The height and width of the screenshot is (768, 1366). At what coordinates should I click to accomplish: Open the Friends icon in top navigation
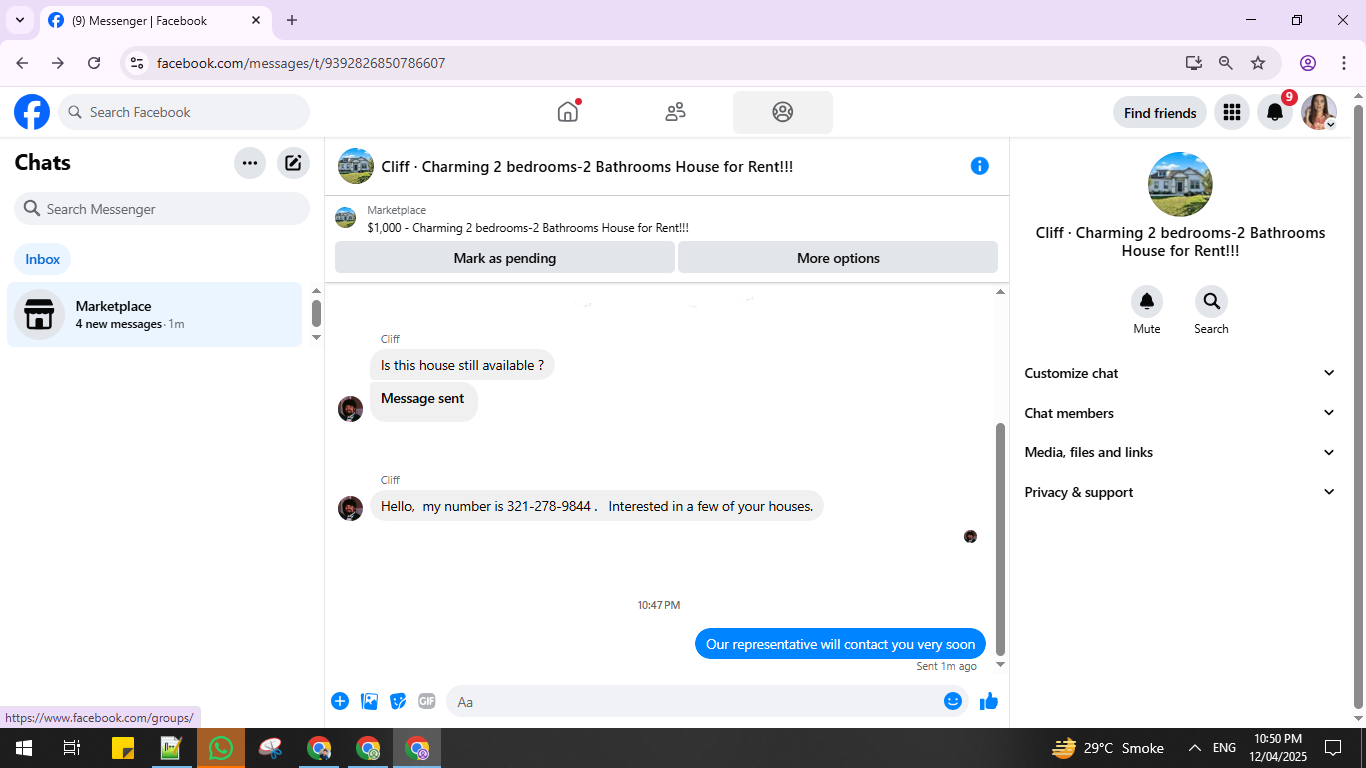(x=675, y=112)
